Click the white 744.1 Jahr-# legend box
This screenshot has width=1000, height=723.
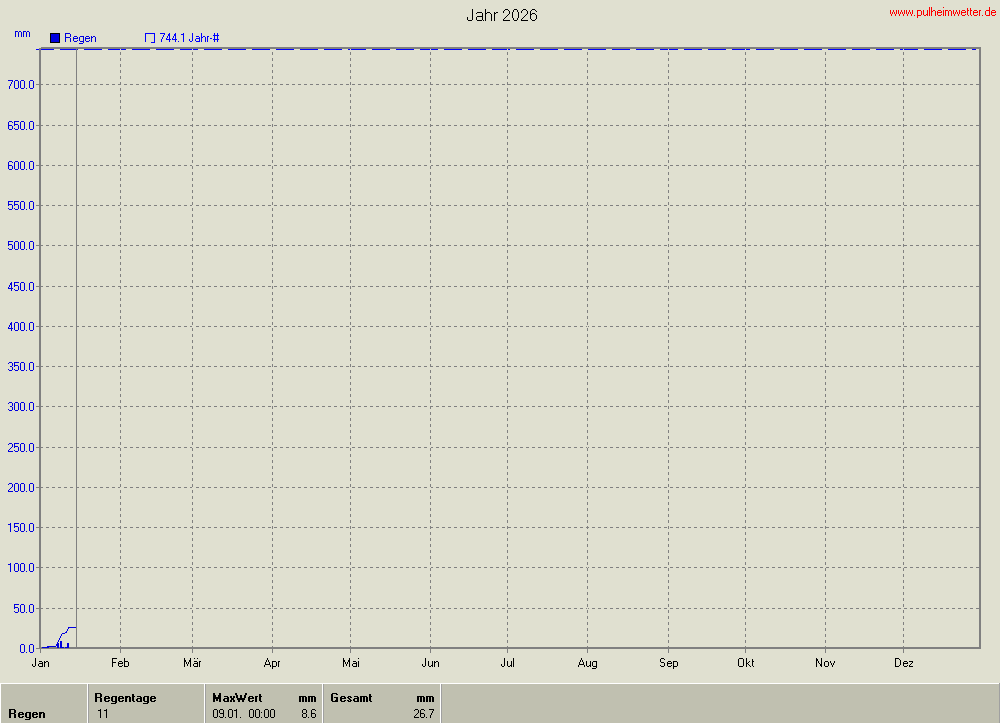[x=150, y=38]
